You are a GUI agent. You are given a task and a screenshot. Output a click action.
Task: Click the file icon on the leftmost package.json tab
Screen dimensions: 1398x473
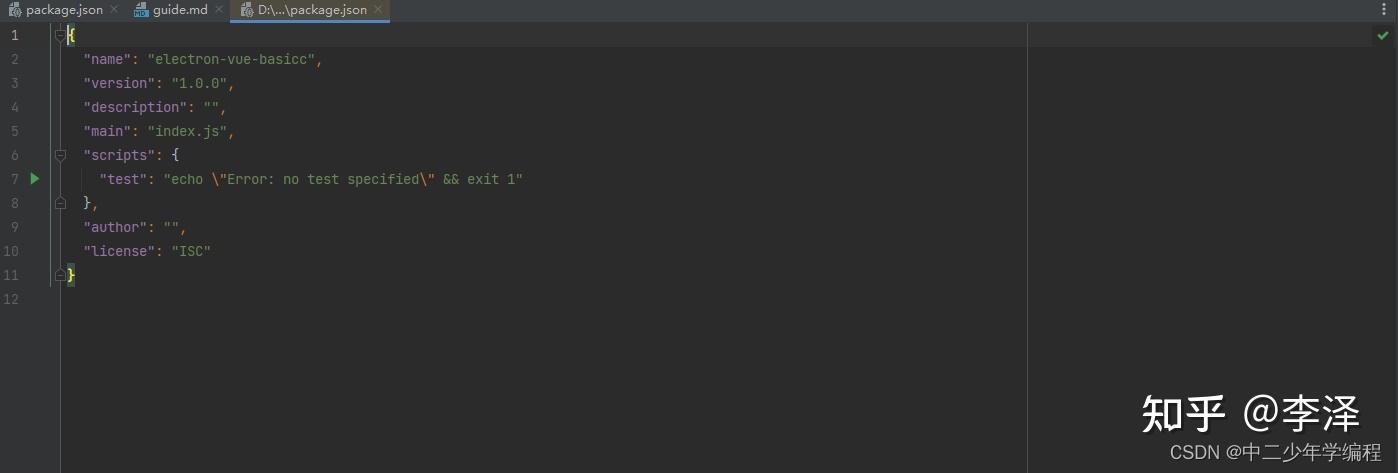(15, 10)
